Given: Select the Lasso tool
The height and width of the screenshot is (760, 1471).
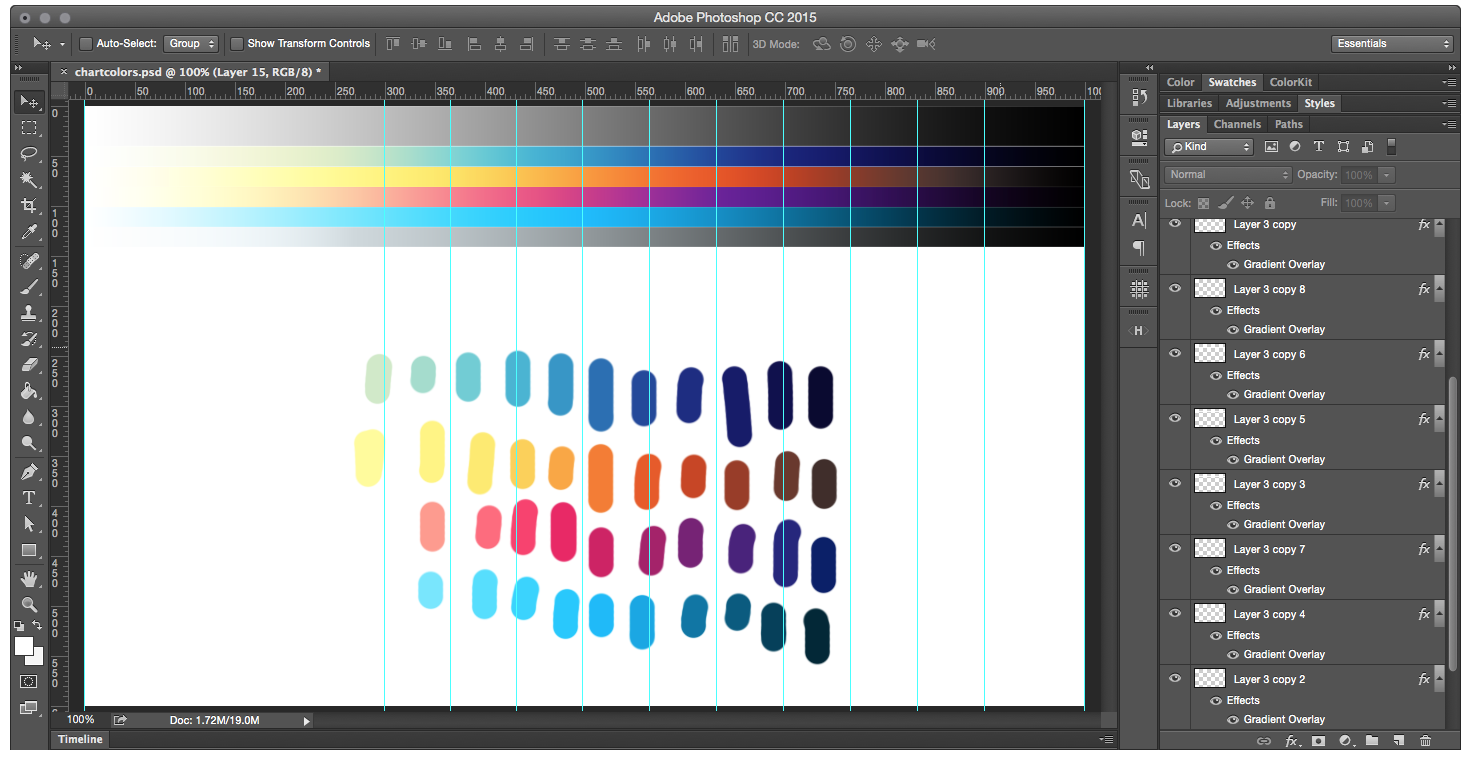Looking at the screenshot, I should click(30, 153).
